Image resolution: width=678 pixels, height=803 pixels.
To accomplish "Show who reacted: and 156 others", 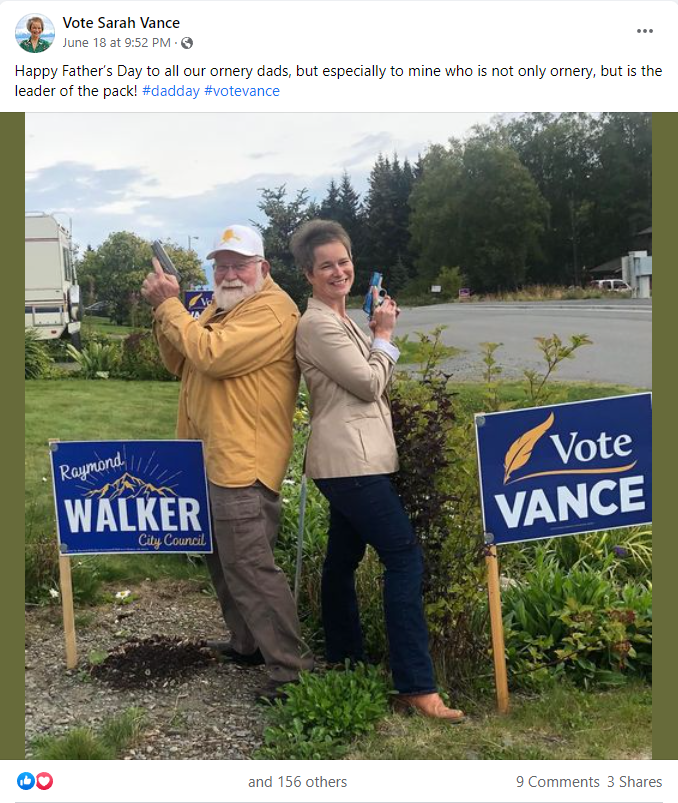I will tap(298, 782).
